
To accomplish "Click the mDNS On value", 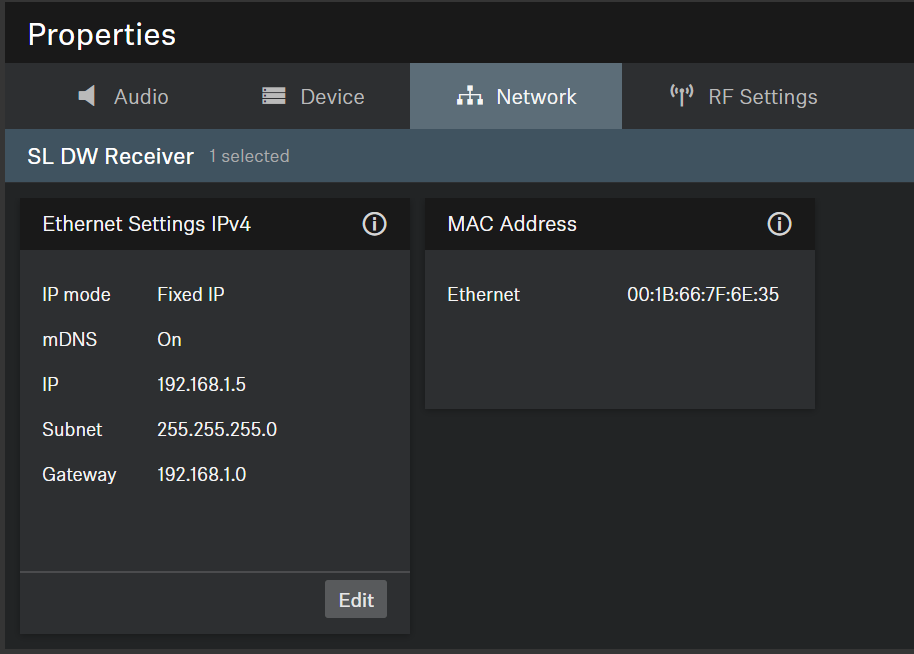I will pos(169,340).
